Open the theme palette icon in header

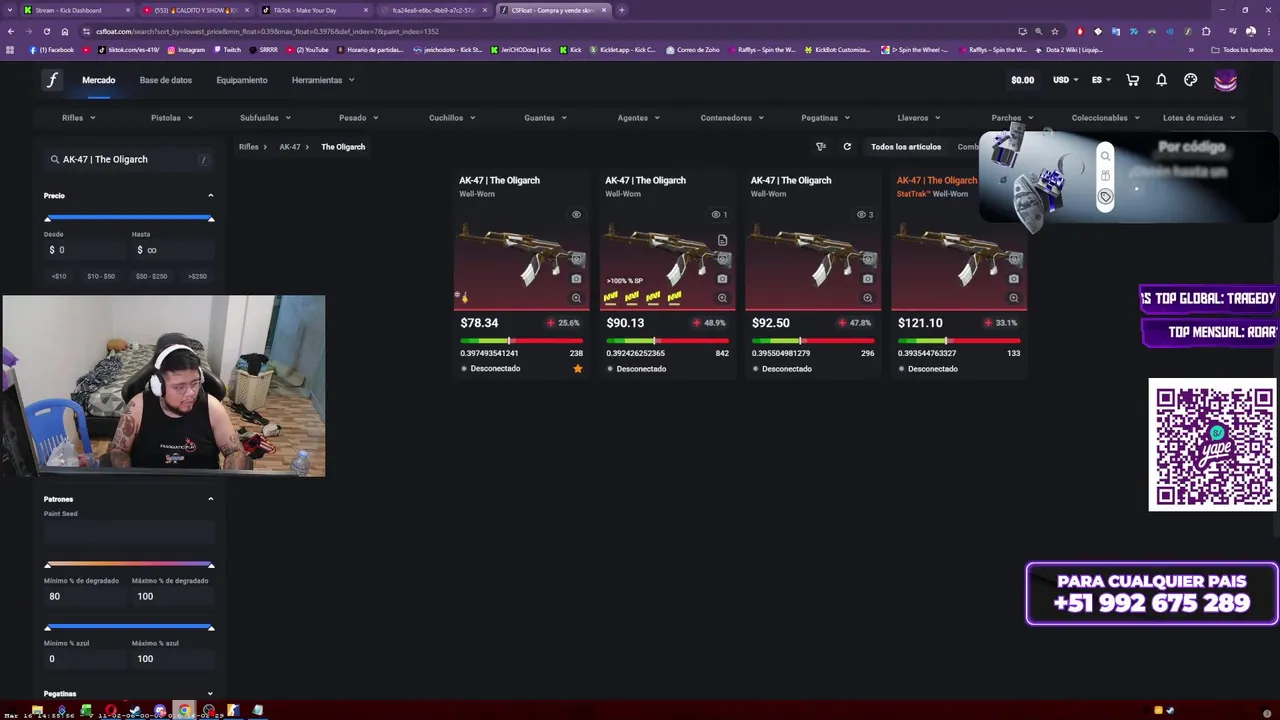pos(1190,80)
